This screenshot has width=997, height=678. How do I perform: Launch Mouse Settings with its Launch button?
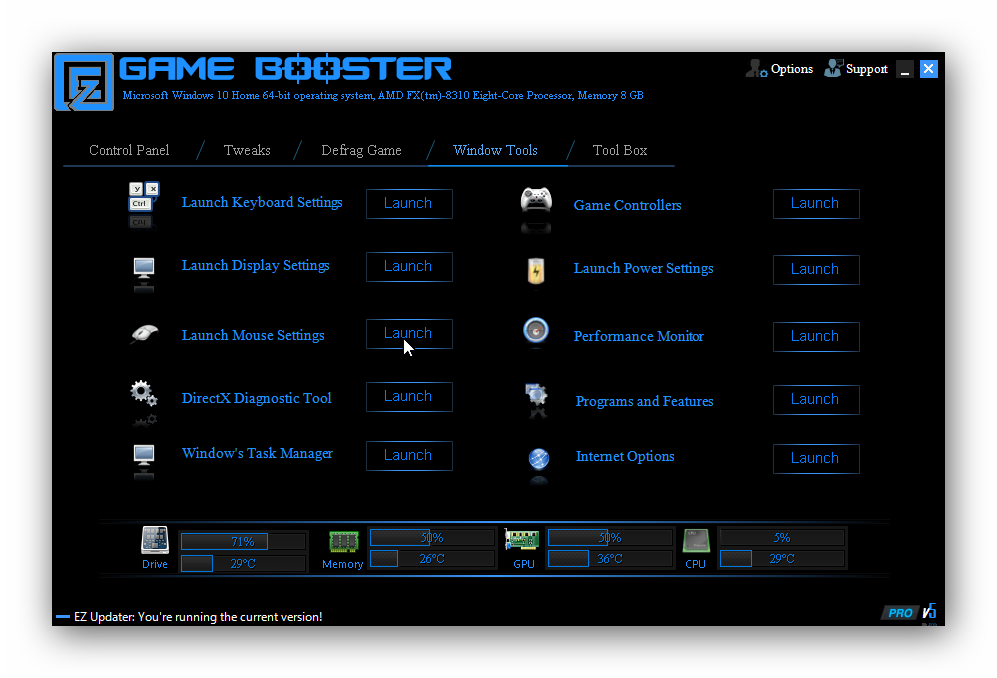[x=409, y=333]
